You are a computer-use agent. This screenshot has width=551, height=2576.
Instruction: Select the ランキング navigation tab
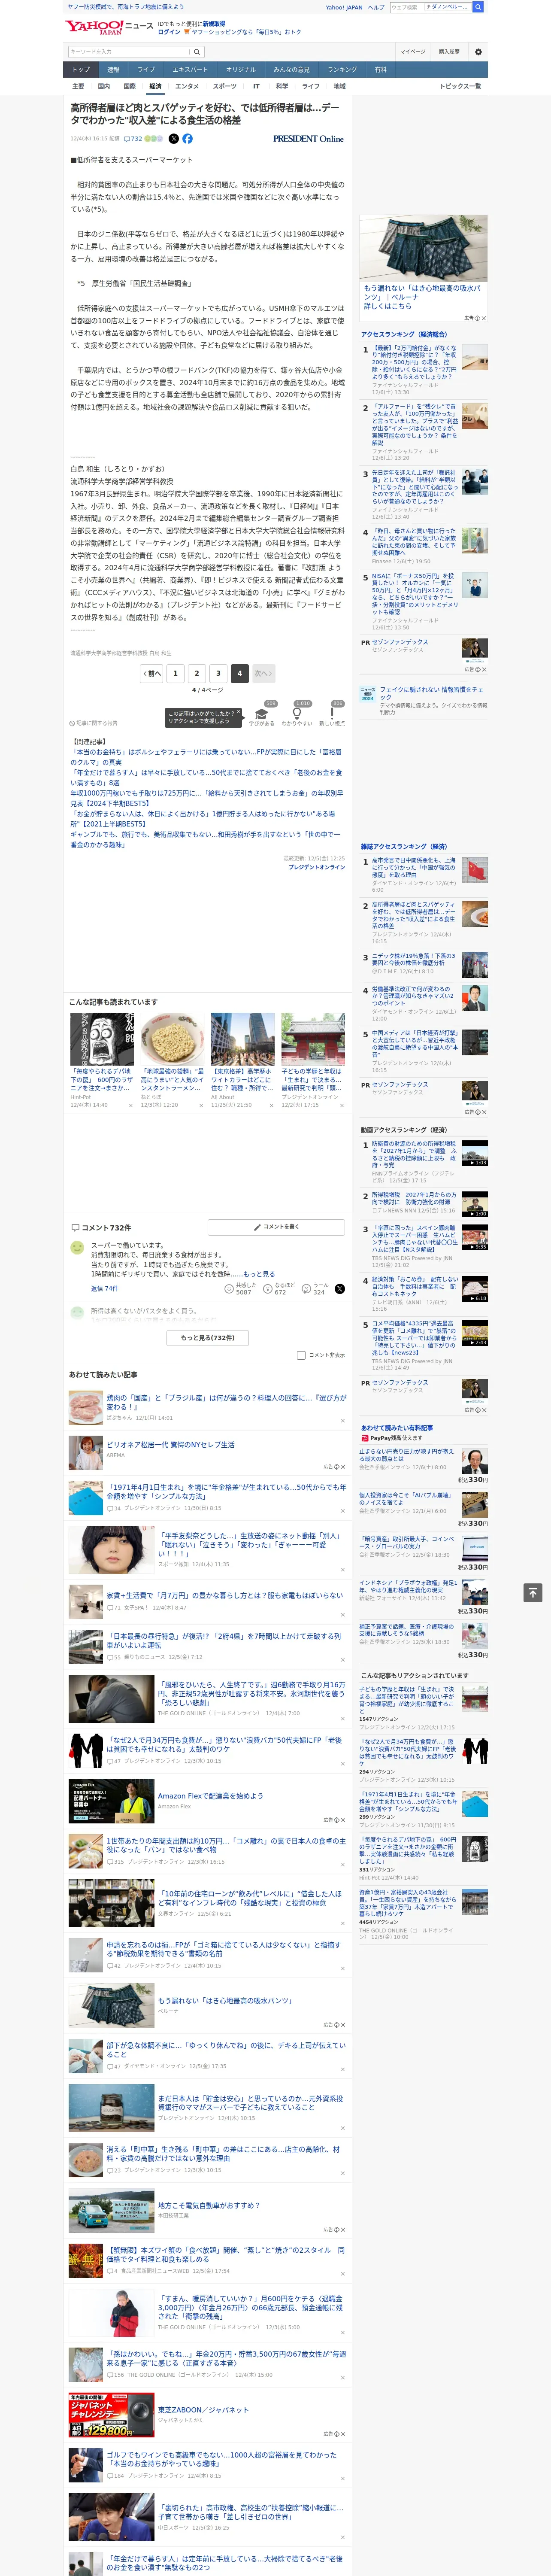pyautogui.click(x=342, y=70)
